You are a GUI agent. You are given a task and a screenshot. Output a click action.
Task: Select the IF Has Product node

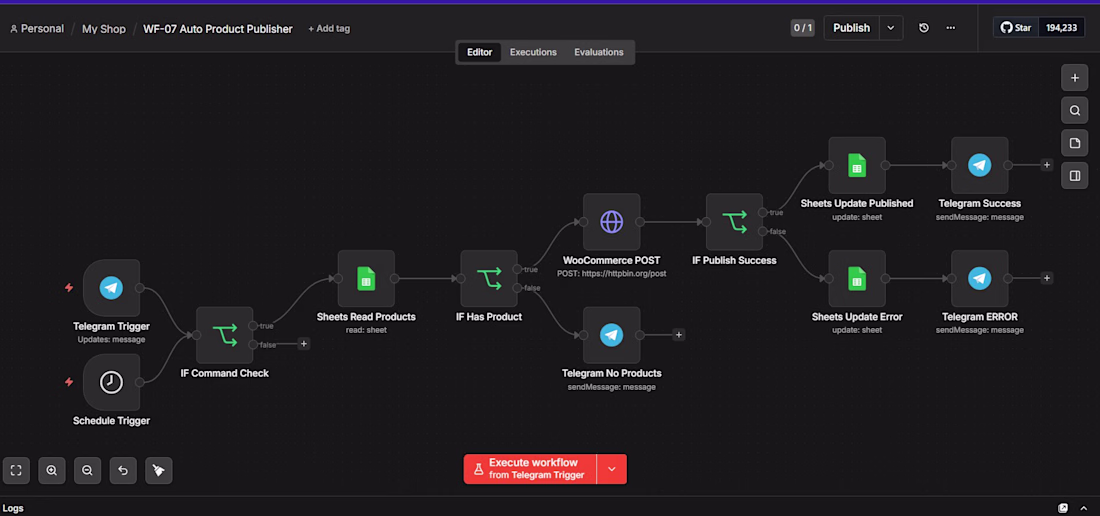pyautogui.click(x=489, y=278)
